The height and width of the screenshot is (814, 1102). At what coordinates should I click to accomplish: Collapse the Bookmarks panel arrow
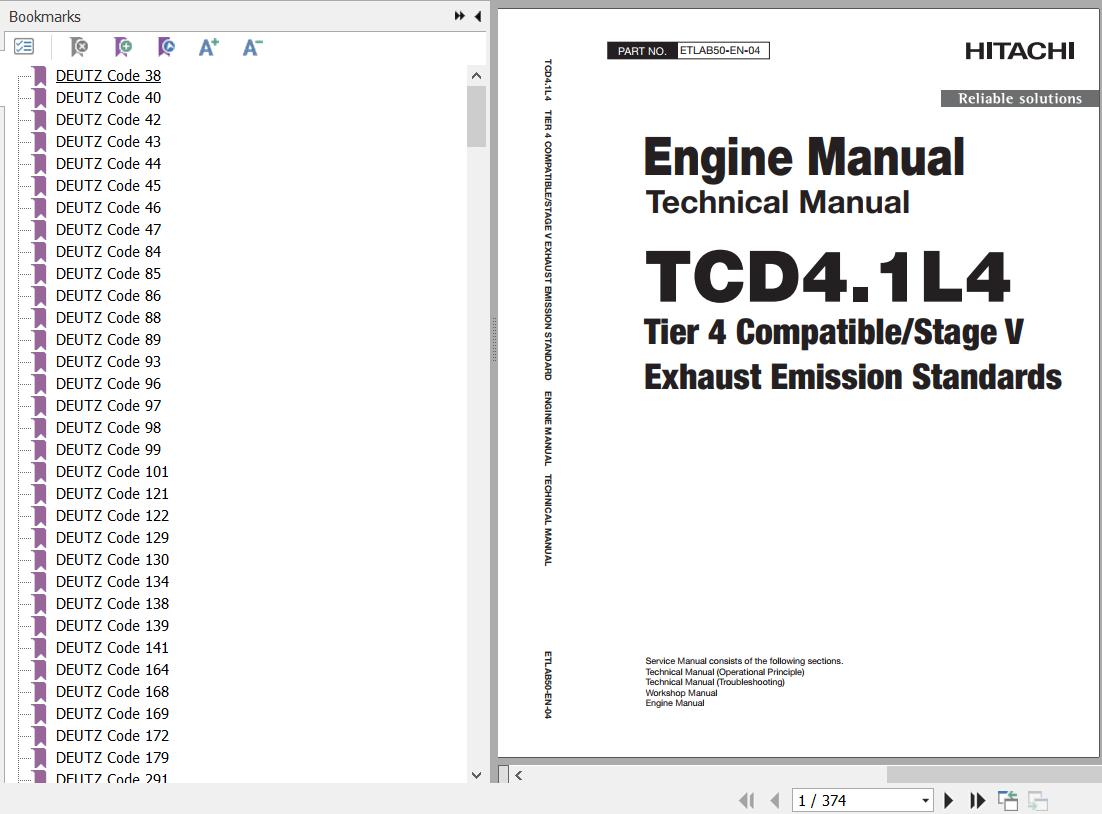[478, 16]
